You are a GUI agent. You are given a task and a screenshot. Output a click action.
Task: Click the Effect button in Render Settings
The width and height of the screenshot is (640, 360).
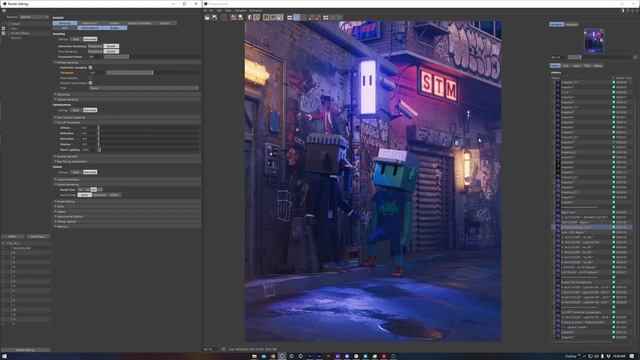[13, 236]
